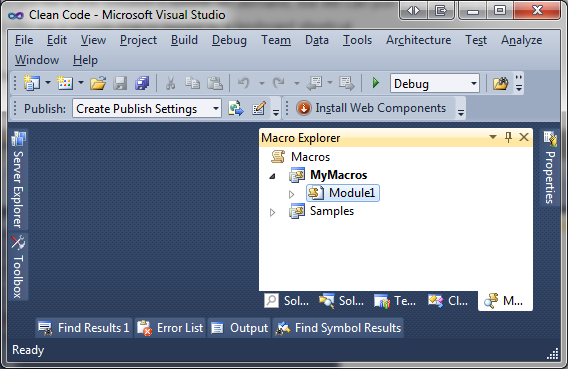568x369 pixels.
Task: Switch to the Output tab
Action: 239,328
